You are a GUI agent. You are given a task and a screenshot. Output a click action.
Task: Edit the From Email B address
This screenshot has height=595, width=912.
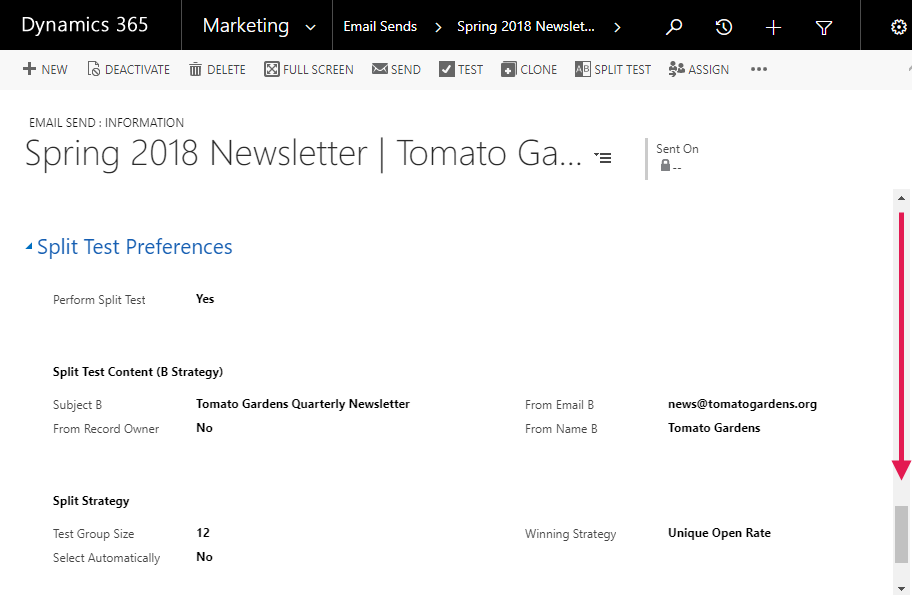742,404
